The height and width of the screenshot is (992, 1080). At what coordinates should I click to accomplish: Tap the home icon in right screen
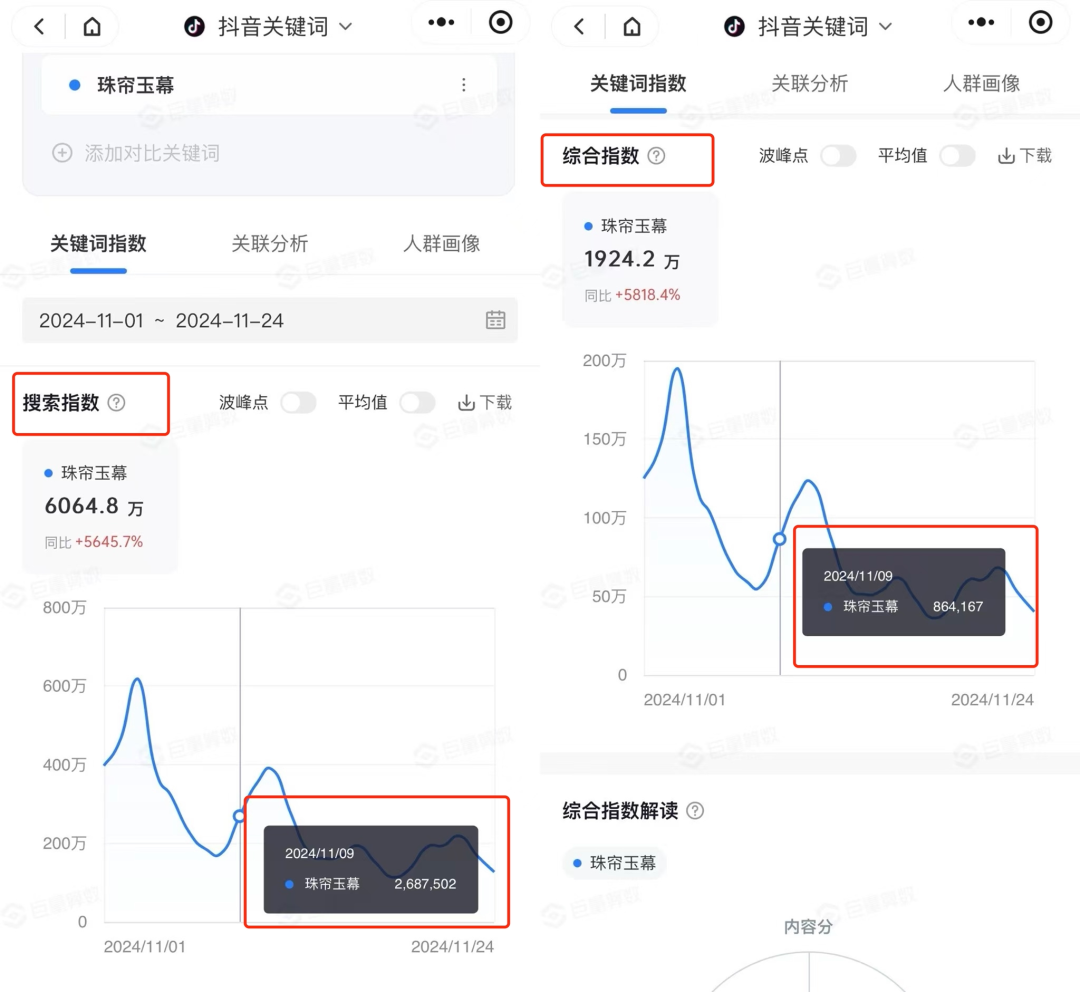(632, 27)
